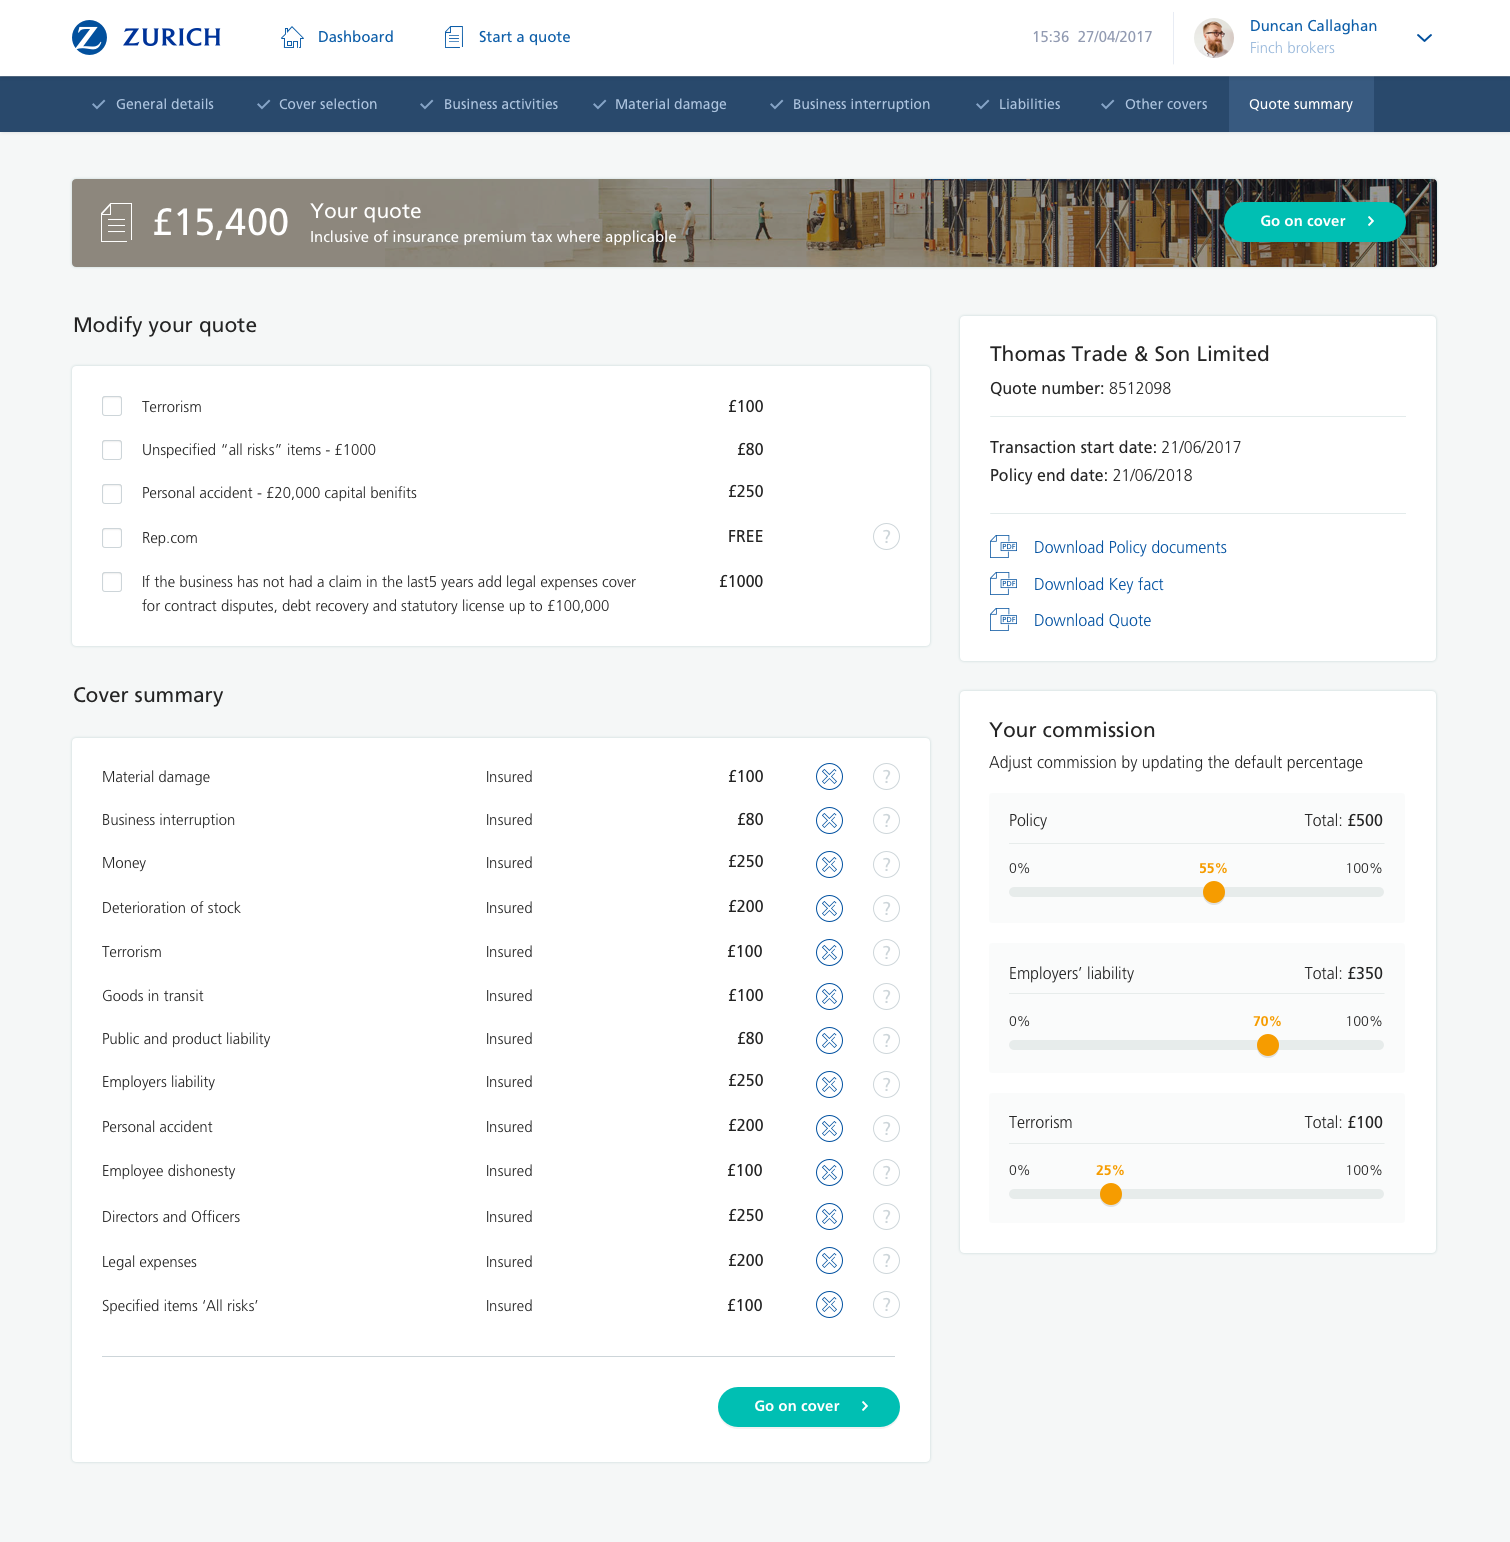Open Business interruption step

pyautogui.click(x=850, y=104)
